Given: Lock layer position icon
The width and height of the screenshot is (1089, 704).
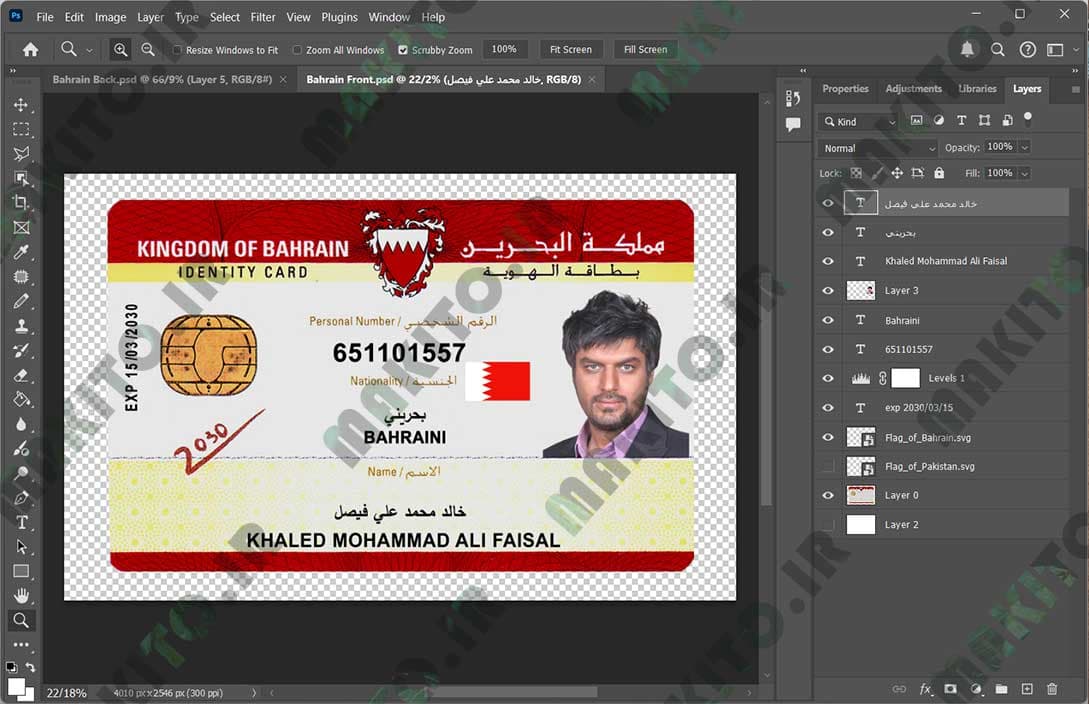Looking at the screenshot, I should [x=897, y=173].
